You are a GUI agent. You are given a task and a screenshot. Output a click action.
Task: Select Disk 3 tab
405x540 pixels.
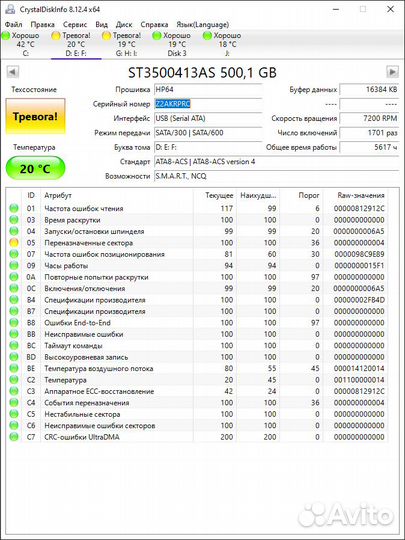tap(177, 44)
